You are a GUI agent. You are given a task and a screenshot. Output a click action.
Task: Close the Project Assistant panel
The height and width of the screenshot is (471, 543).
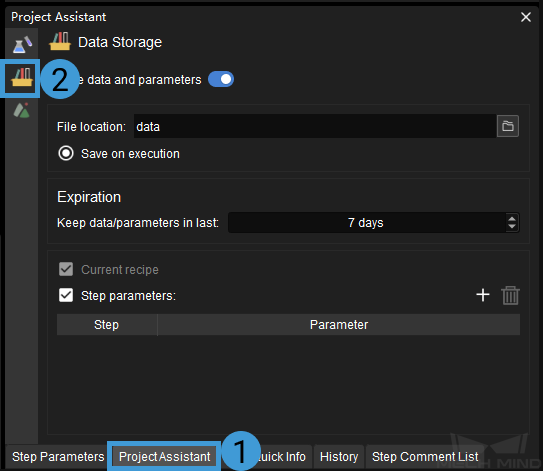point(526,17)
